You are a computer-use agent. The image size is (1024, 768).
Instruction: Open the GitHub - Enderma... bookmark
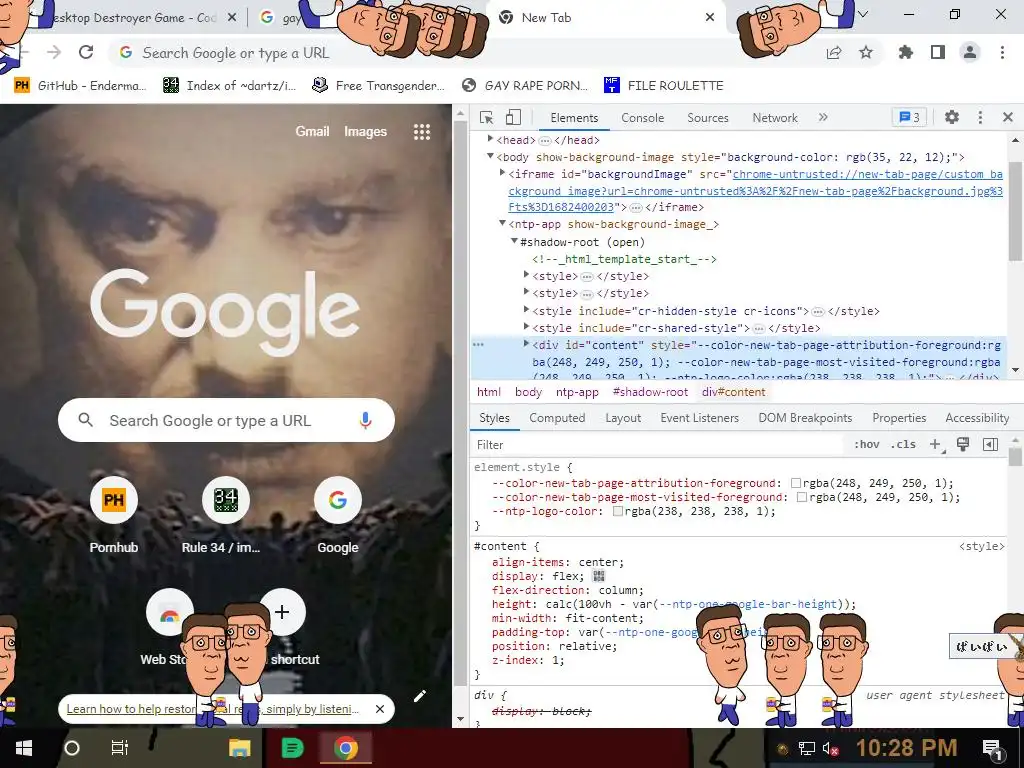(x=80, y=86)
